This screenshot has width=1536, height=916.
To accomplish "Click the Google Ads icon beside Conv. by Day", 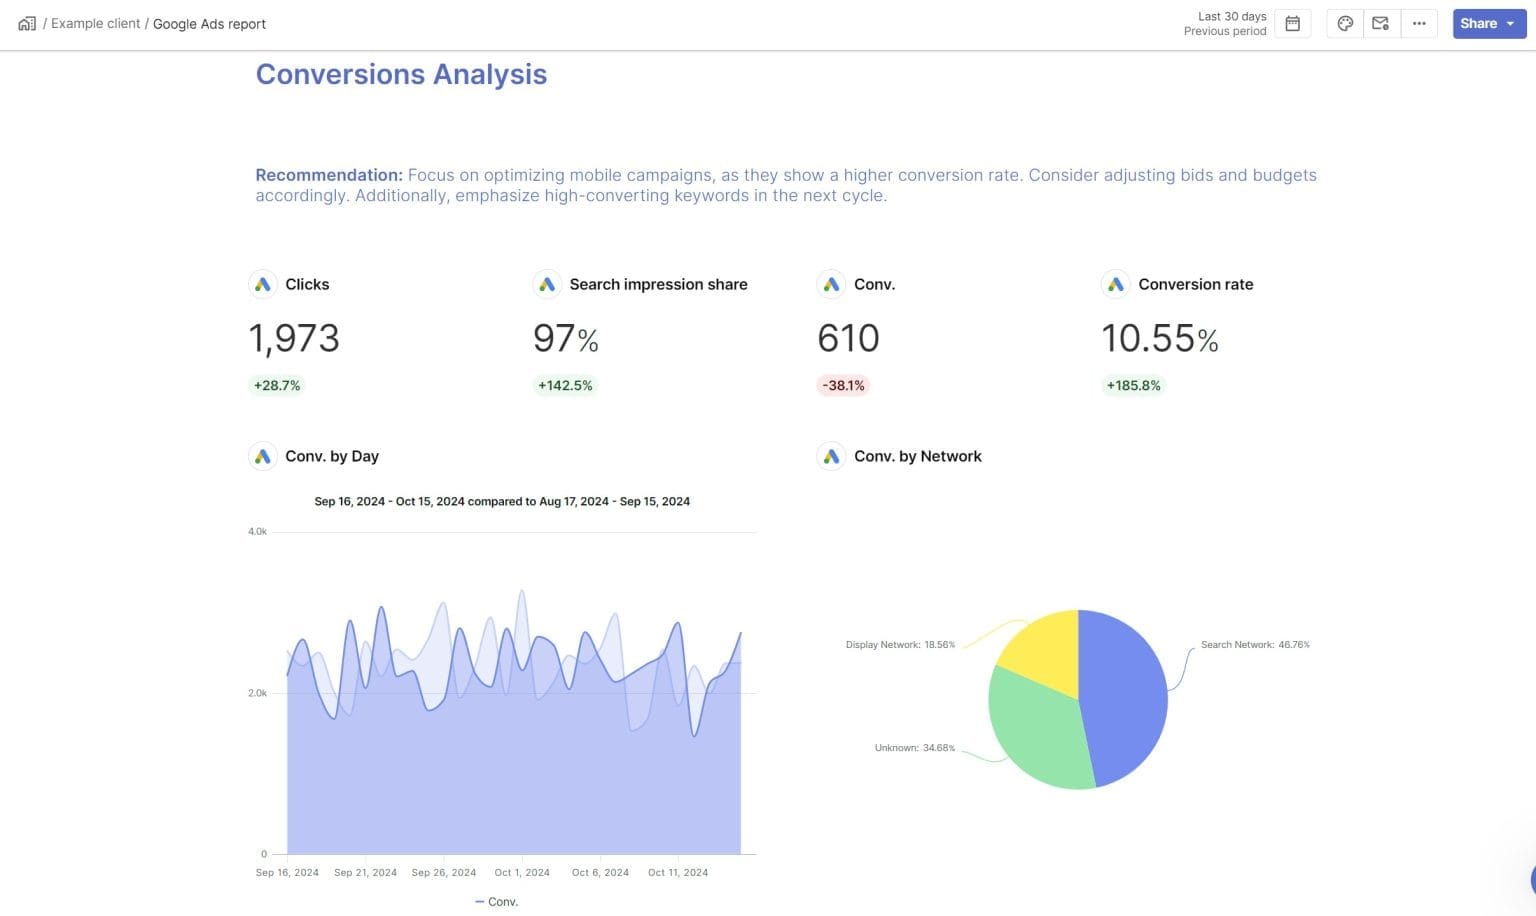I will pos(262,456).
